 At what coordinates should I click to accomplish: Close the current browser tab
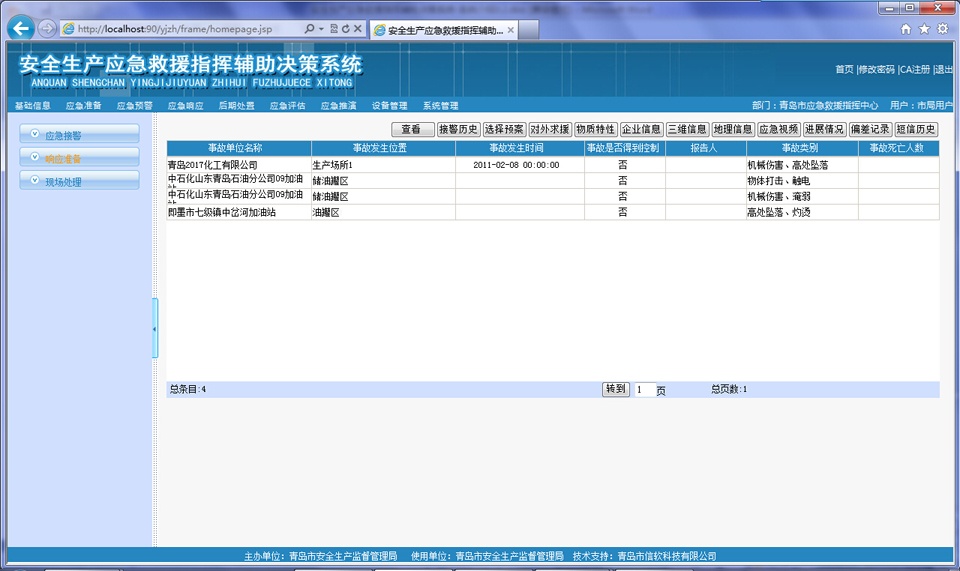pos(511,30)
